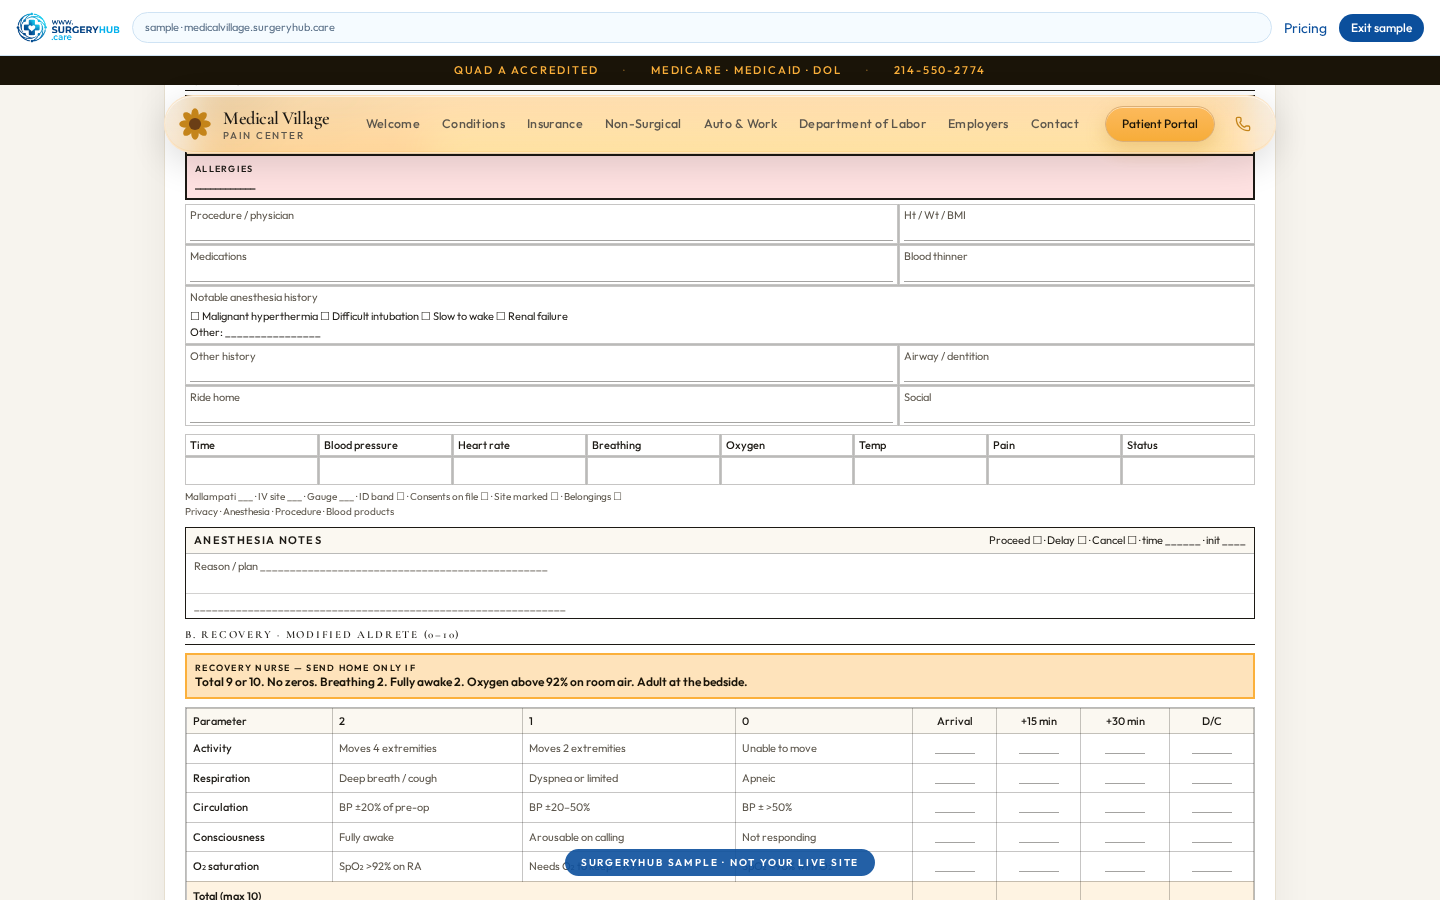Select the Employers nav link
Screen dimensions: 1440x900
tap(978, 124)
